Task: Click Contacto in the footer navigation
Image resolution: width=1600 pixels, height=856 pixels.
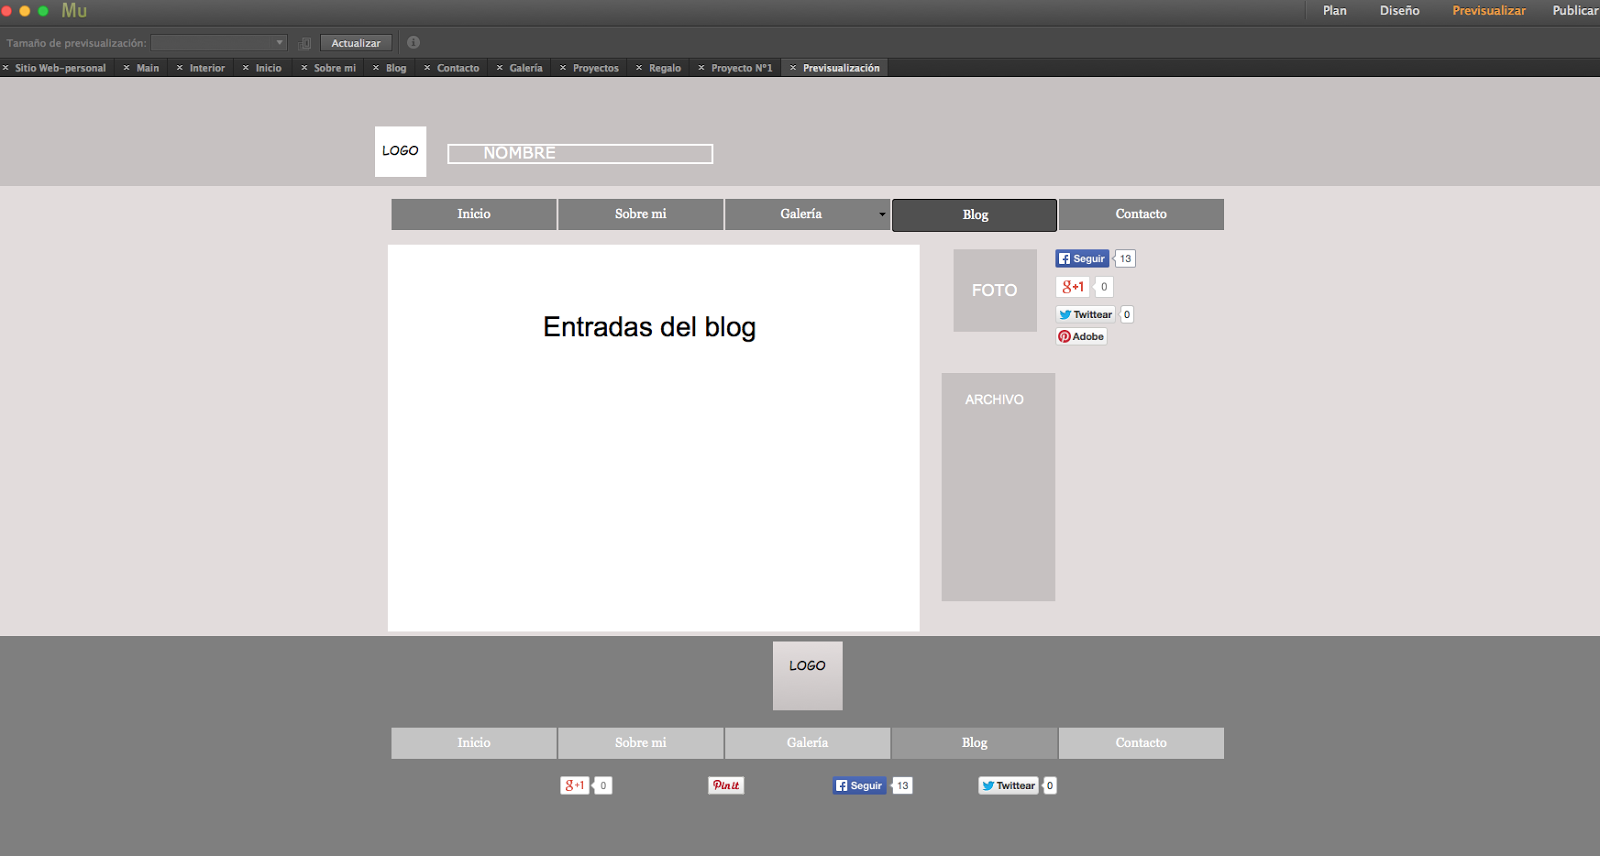Action: [x=1141, y=743]
